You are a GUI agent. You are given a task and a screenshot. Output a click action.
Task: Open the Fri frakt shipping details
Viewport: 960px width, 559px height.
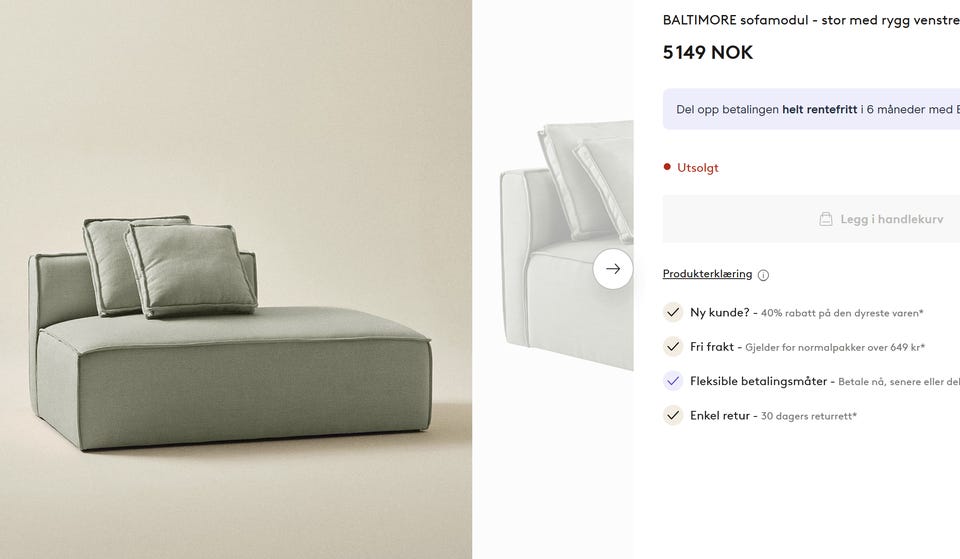(x=807, y=347)
